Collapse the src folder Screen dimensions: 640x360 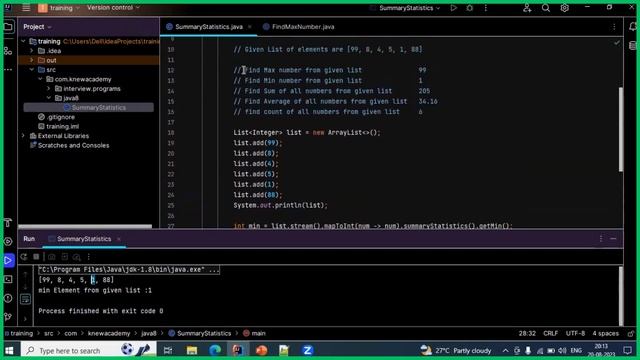tap(32, 69)
